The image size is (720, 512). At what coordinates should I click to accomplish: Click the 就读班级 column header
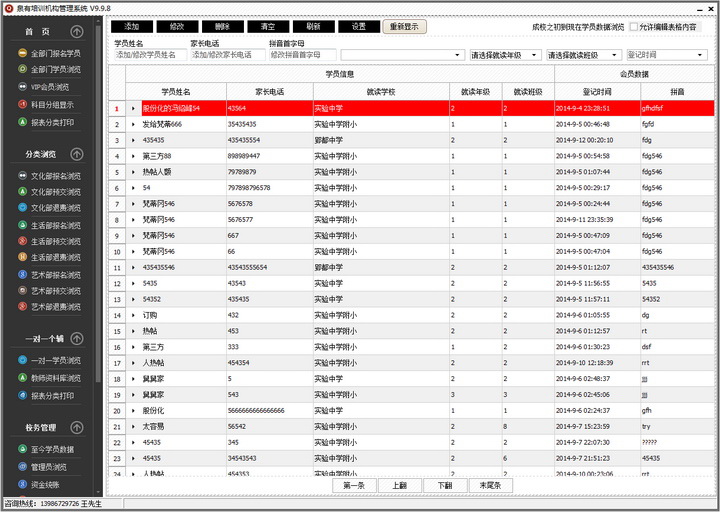click(528, 92)
